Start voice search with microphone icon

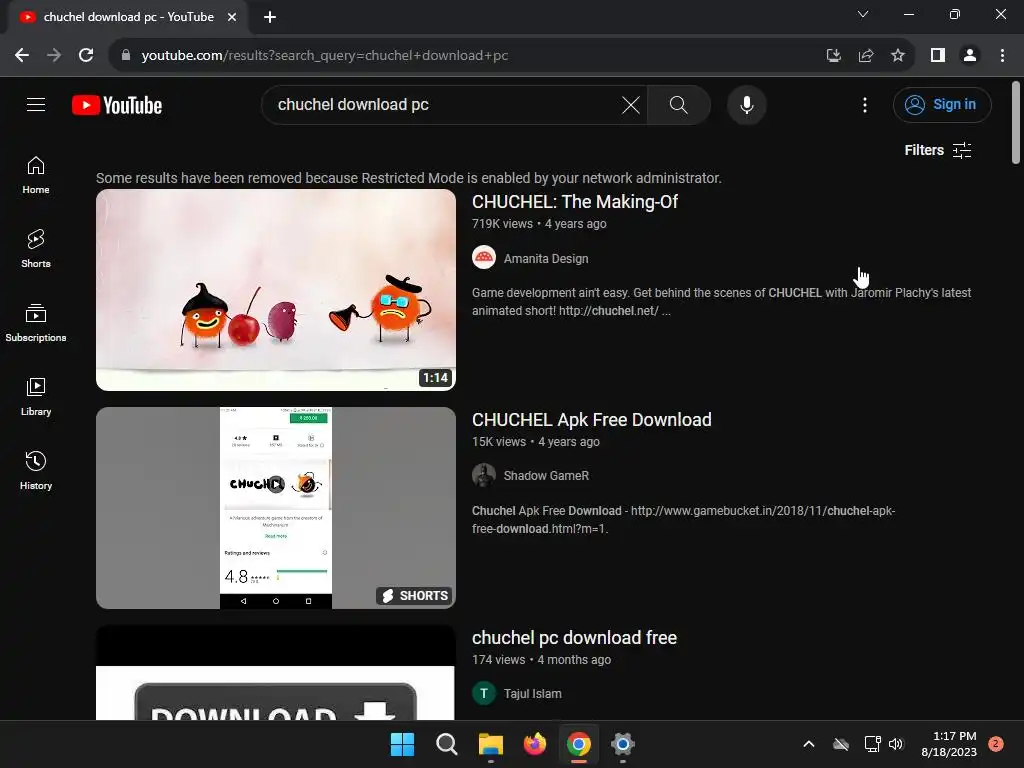click(x=746, y=104)
